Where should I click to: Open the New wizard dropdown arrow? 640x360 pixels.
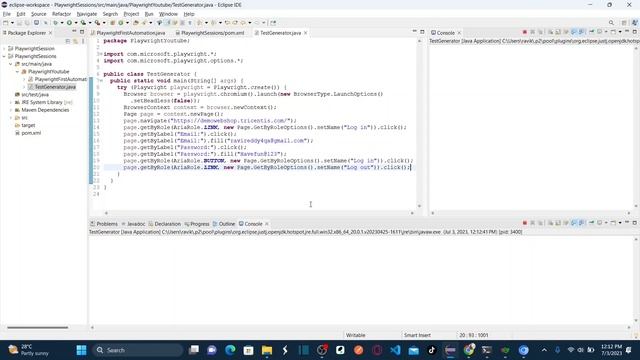tap(12, 23)
